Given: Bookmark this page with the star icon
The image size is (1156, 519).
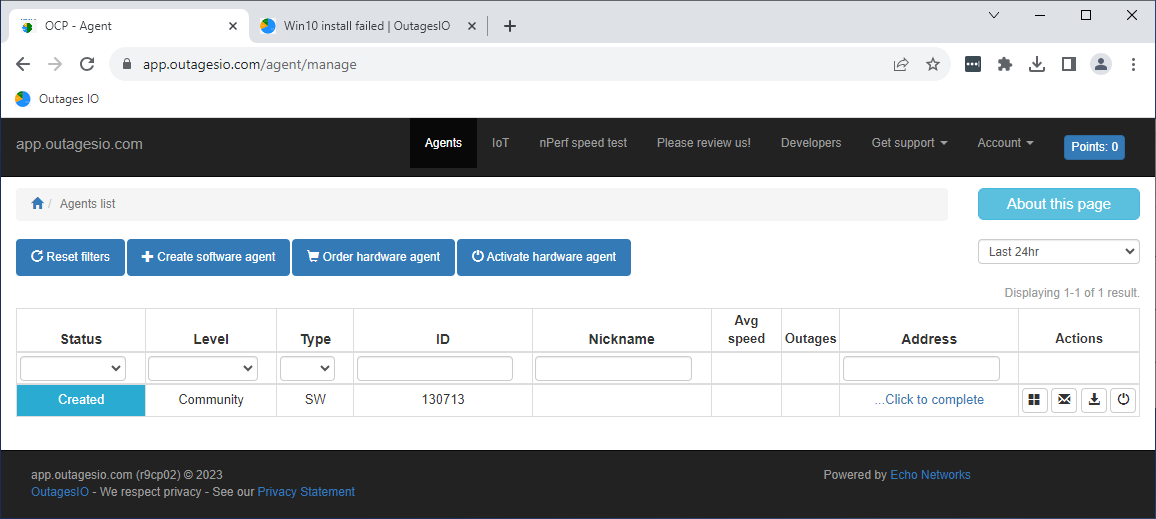Looking at the screenshot, I should pos(933,64).
